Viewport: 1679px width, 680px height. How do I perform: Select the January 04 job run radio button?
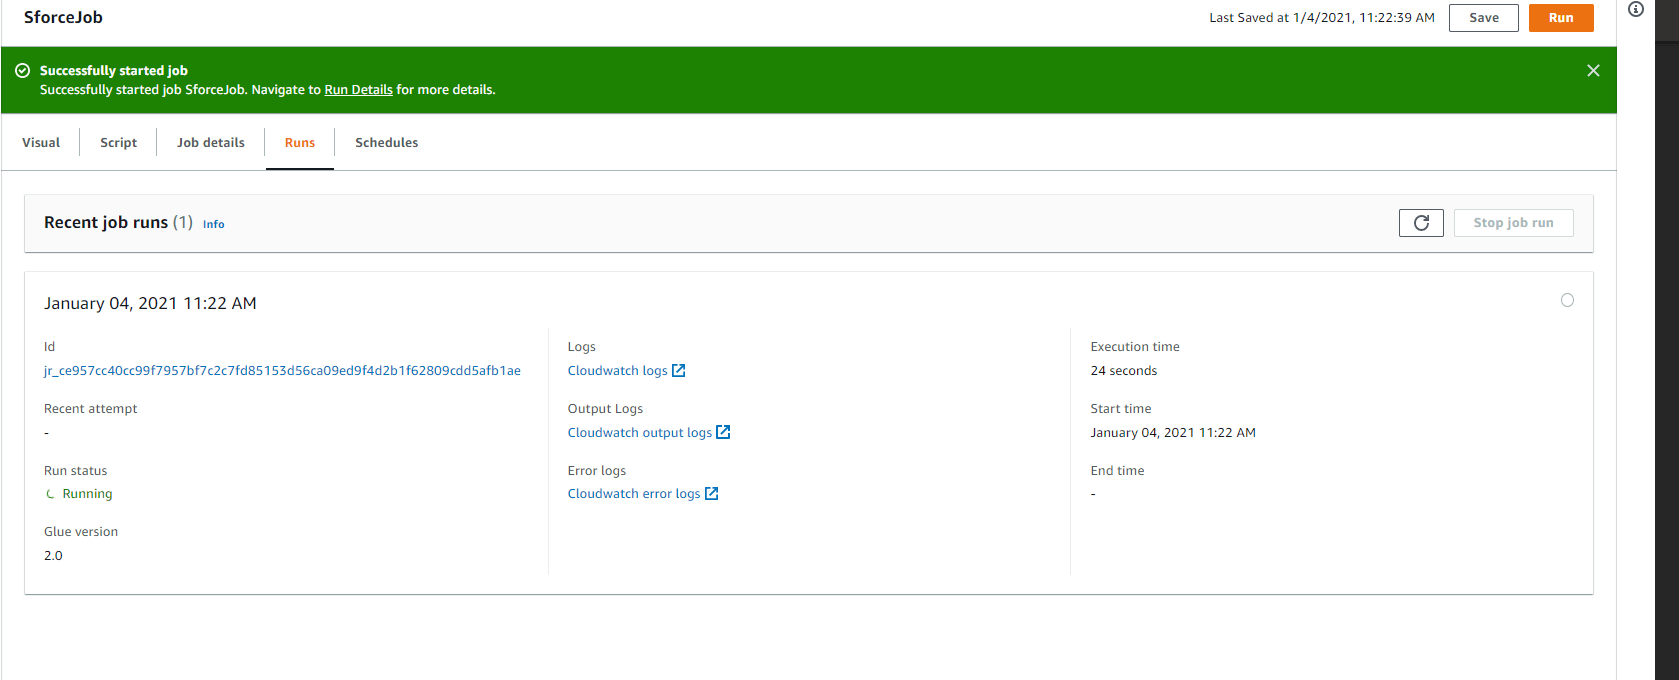click(x=1567, y=301)
